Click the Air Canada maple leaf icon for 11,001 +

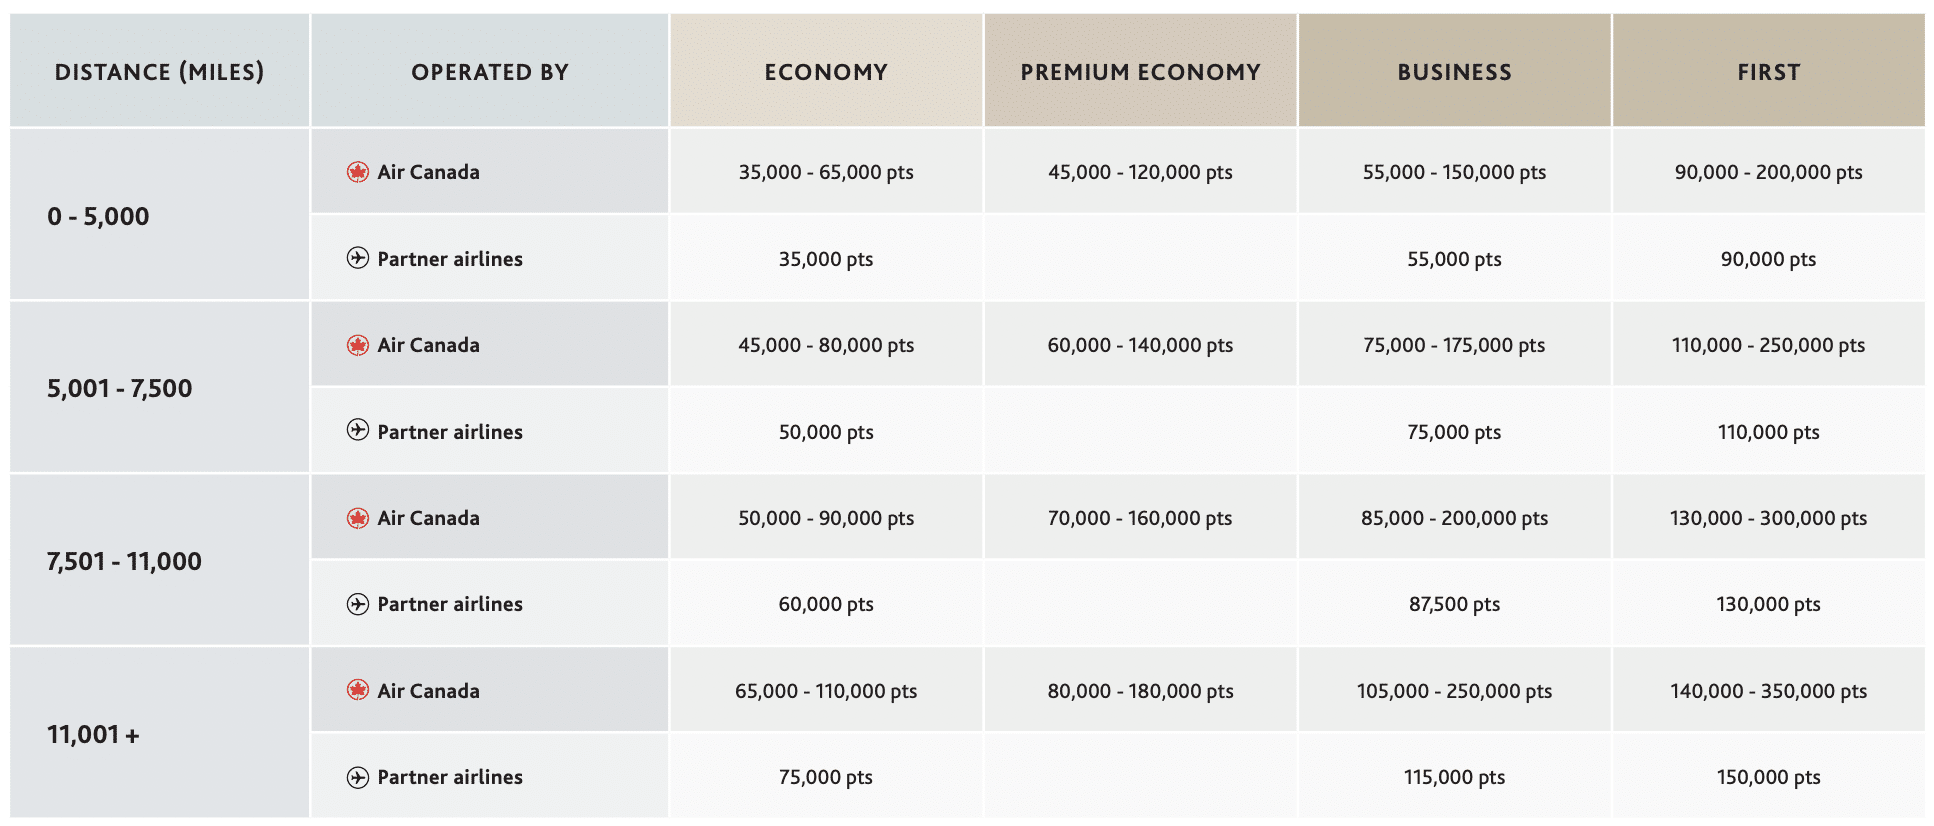click(x=357, y=690)
